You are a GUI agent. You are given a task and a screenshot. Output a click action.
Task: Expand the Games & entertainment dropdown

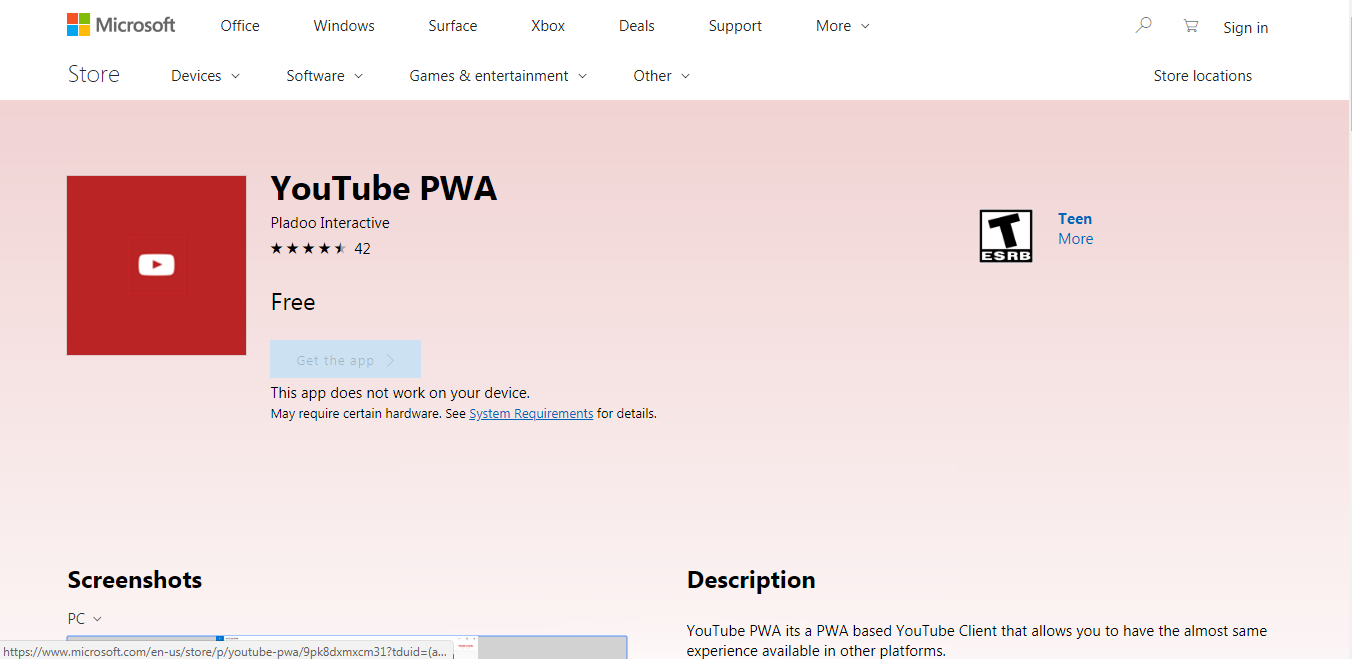498,76
